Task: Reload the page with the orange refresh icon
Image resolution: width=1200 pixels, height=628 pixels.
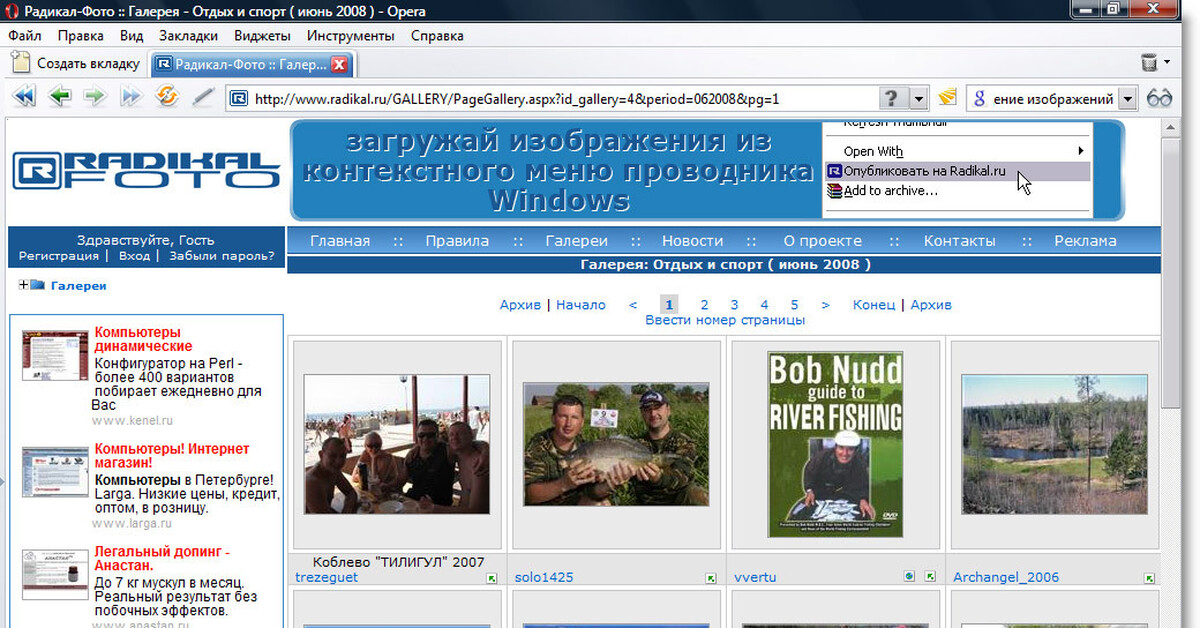Action: click(x=167, y=97)
